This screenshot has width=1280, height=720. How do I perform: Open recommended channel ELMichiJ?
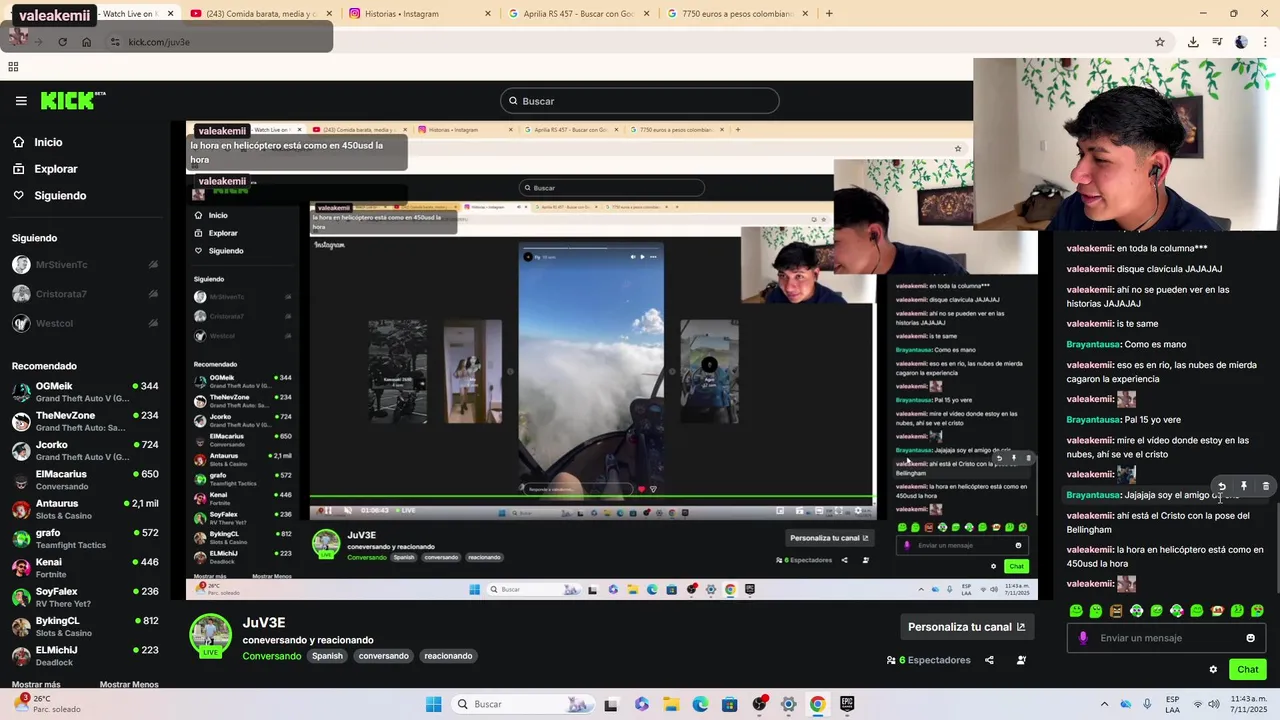(85, 655)
